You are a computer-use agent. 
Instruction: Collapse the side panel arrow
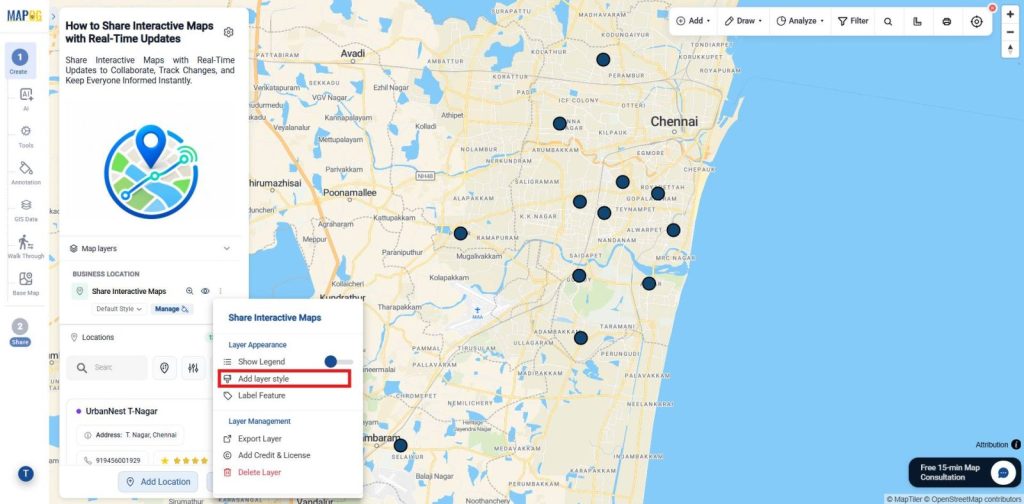click(x=52, y=16)
